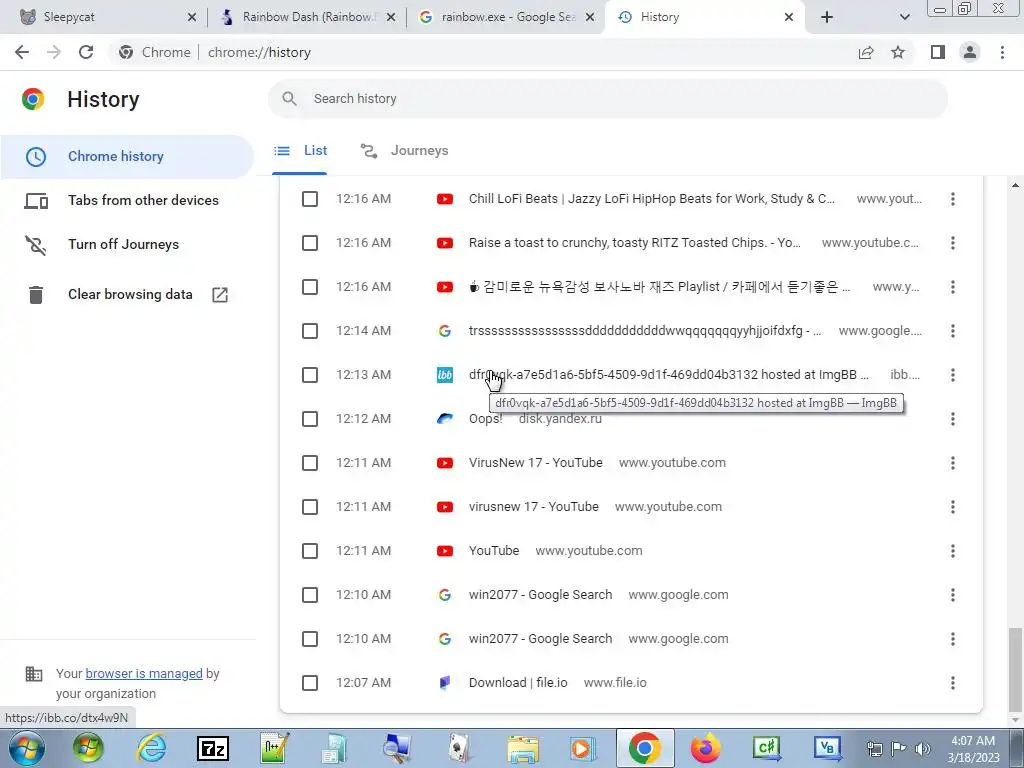Check the Download file.io entry checkbox
Image resolution: width=1024 pixels, height=768 pixels.
click(x=310, y=683)
